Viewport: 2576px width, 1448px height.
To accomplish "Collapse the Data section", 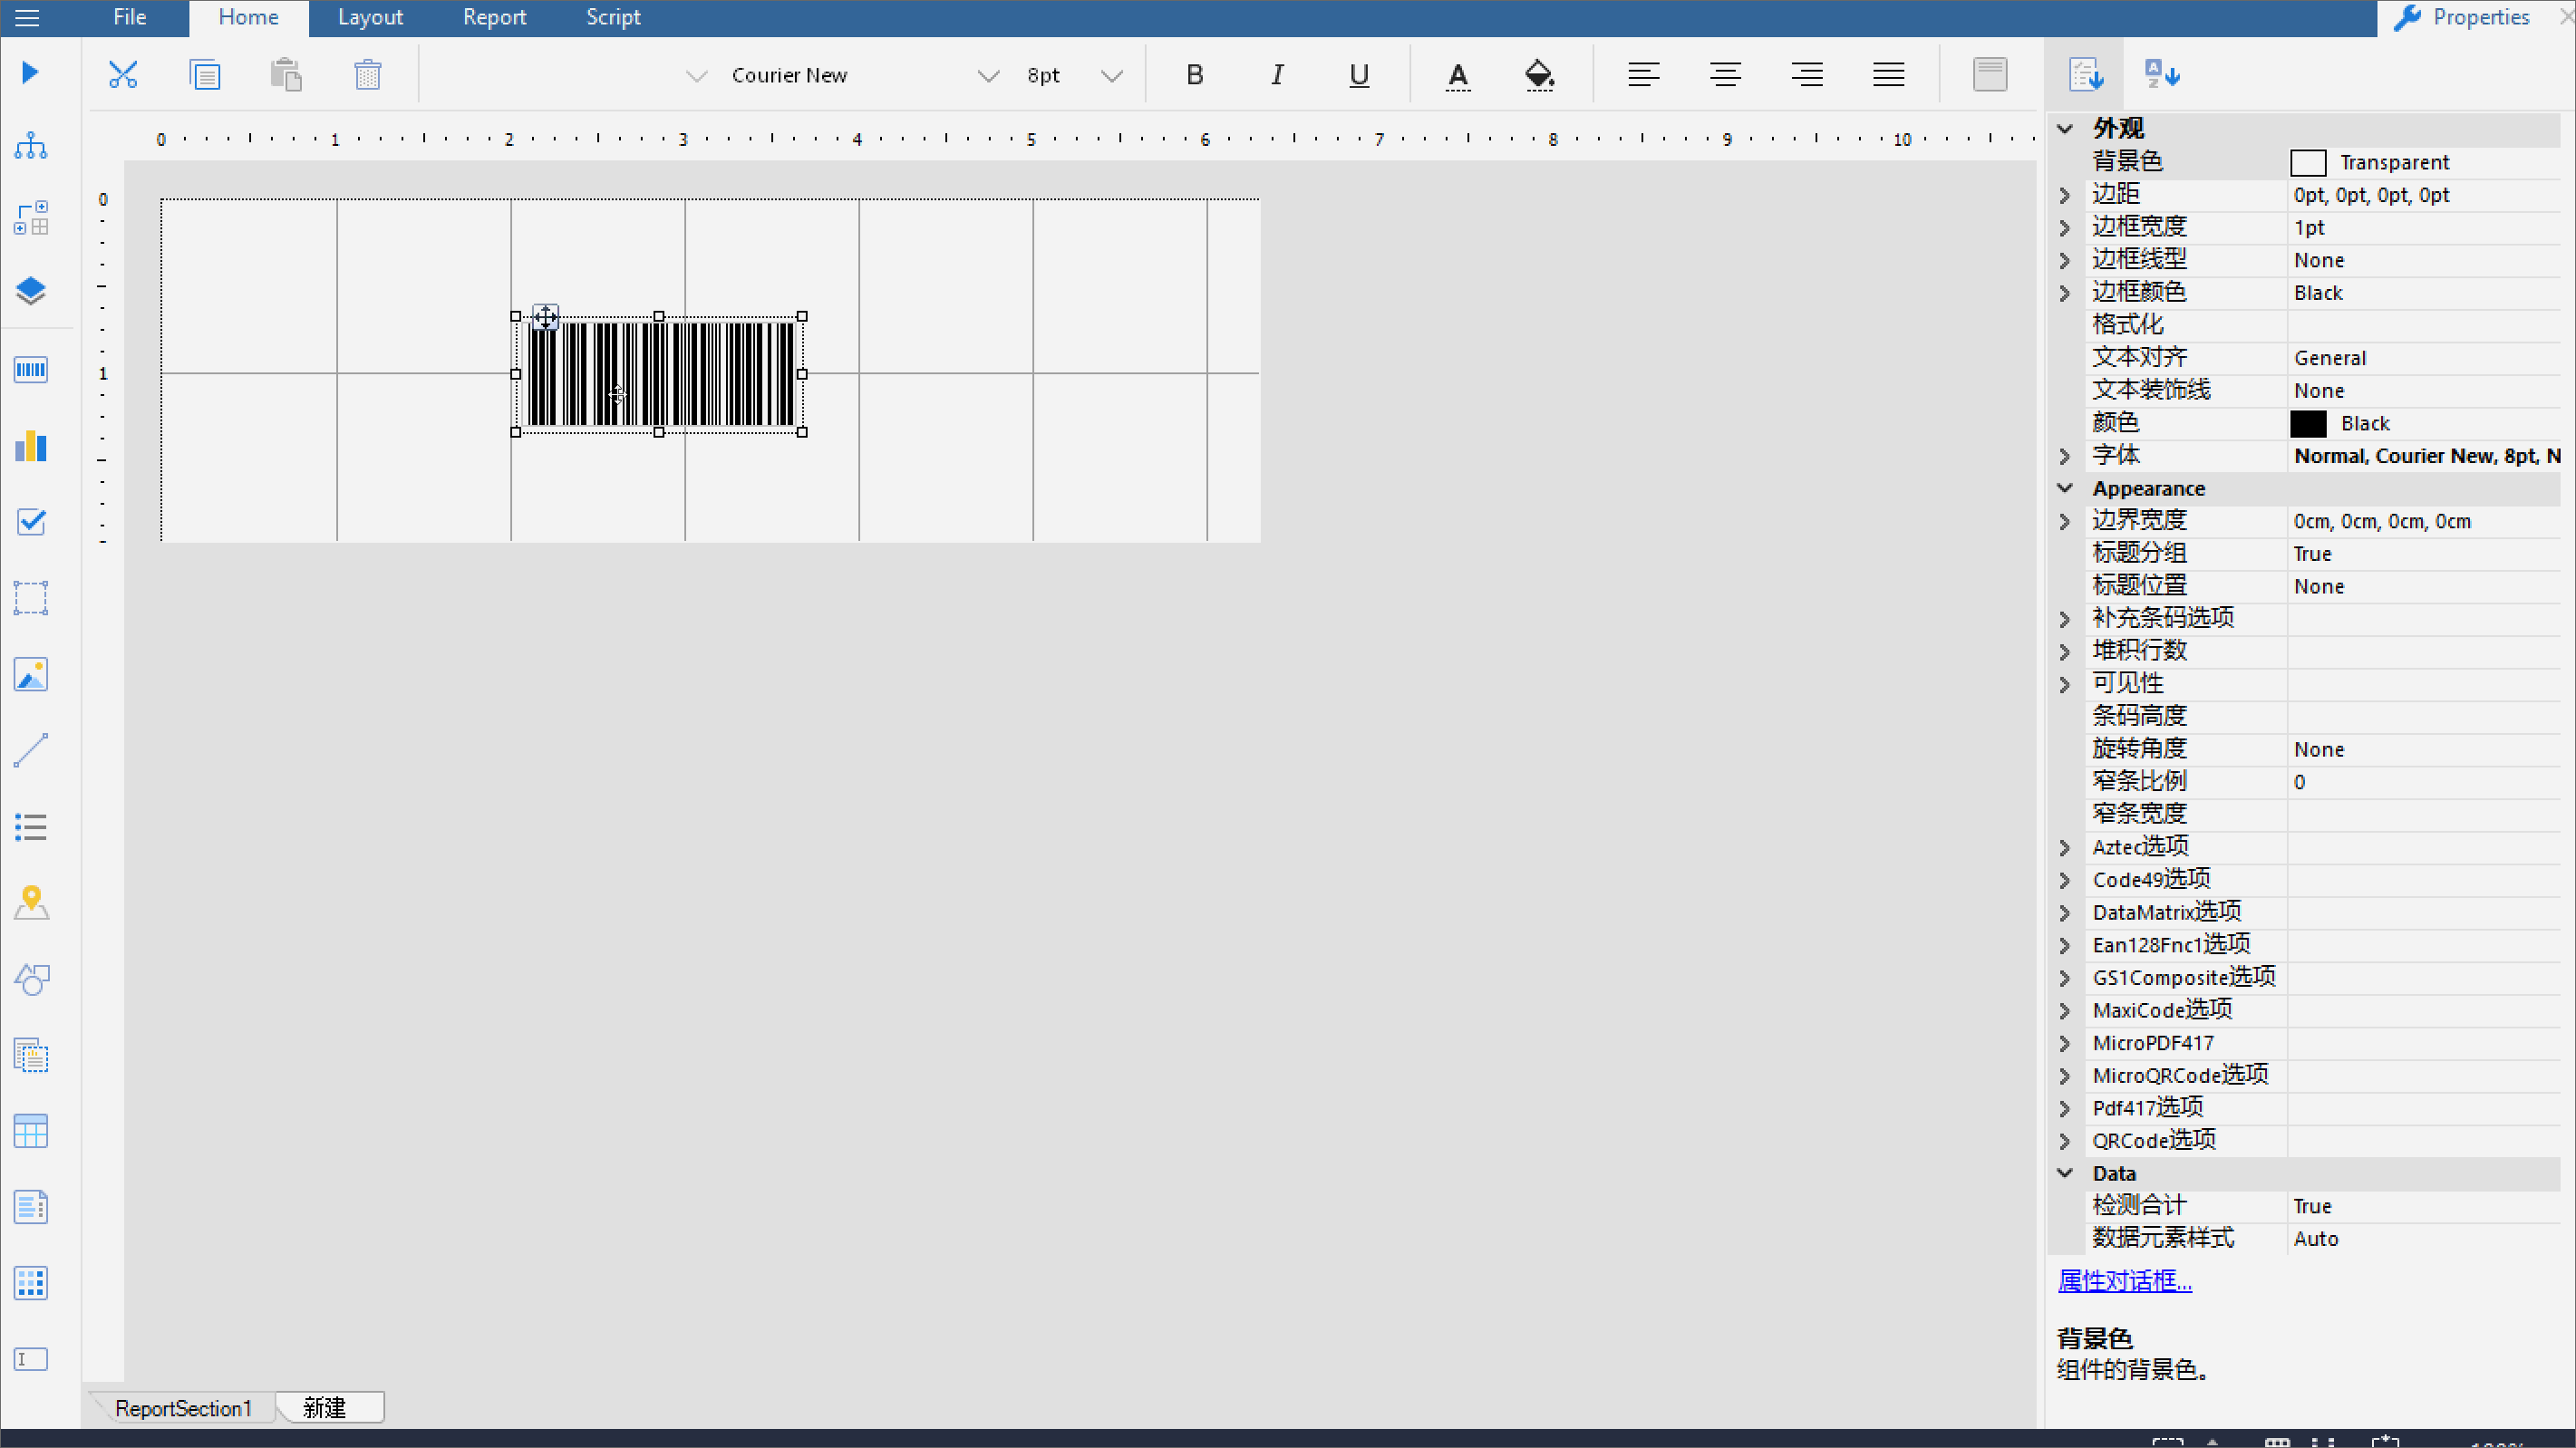I will coord(2065,1173).
